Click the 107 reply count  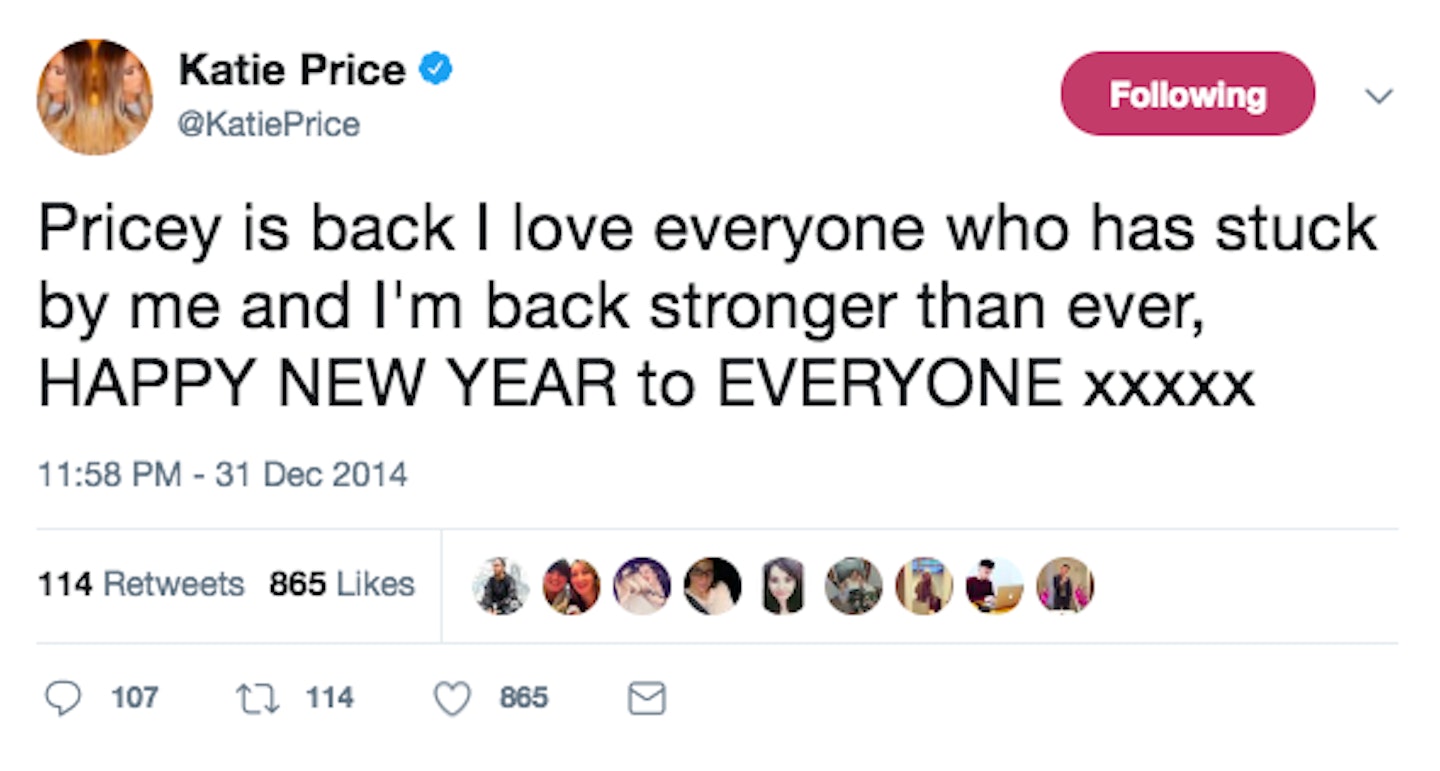(x=135, y=697)
